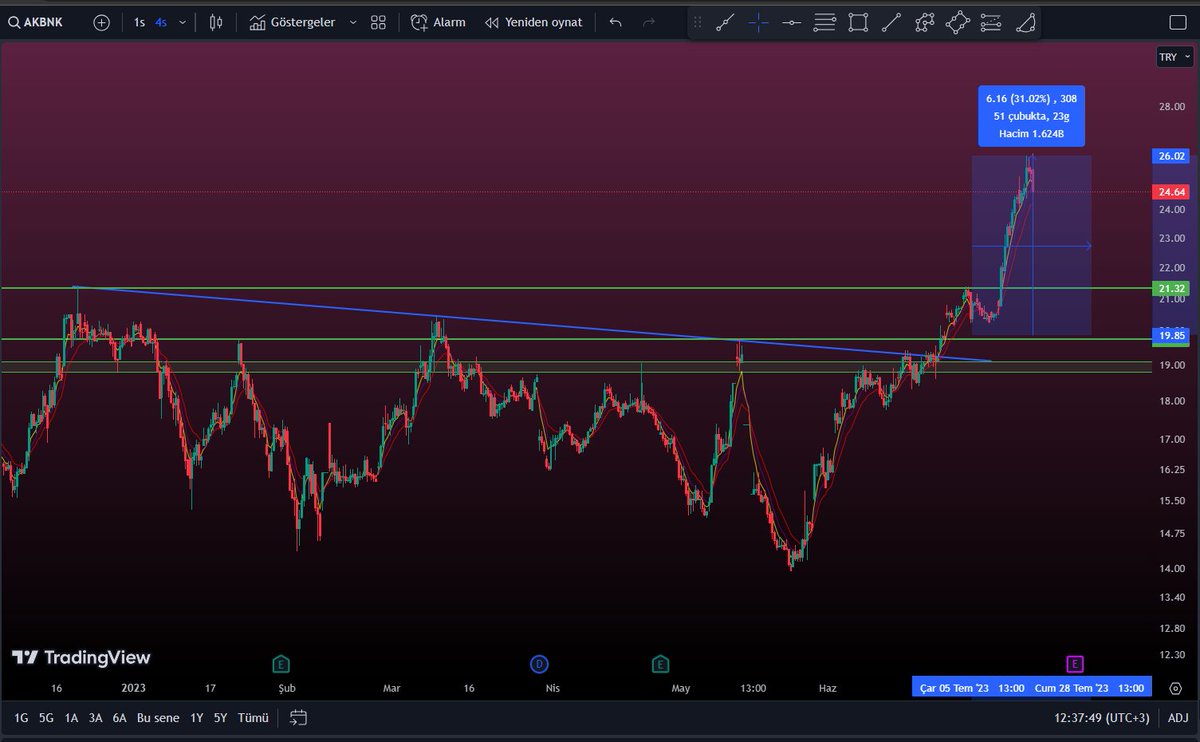Select the price range measuring tool
The width and height of the screenshot is (1200, 742).
990,22
